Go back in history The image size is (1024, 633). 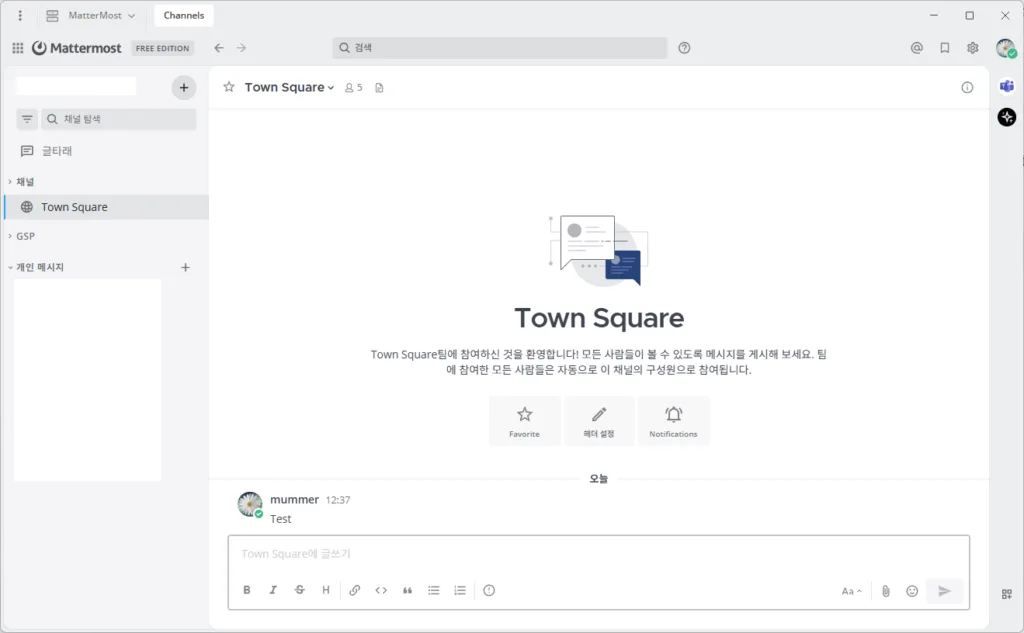pos(219,48)
